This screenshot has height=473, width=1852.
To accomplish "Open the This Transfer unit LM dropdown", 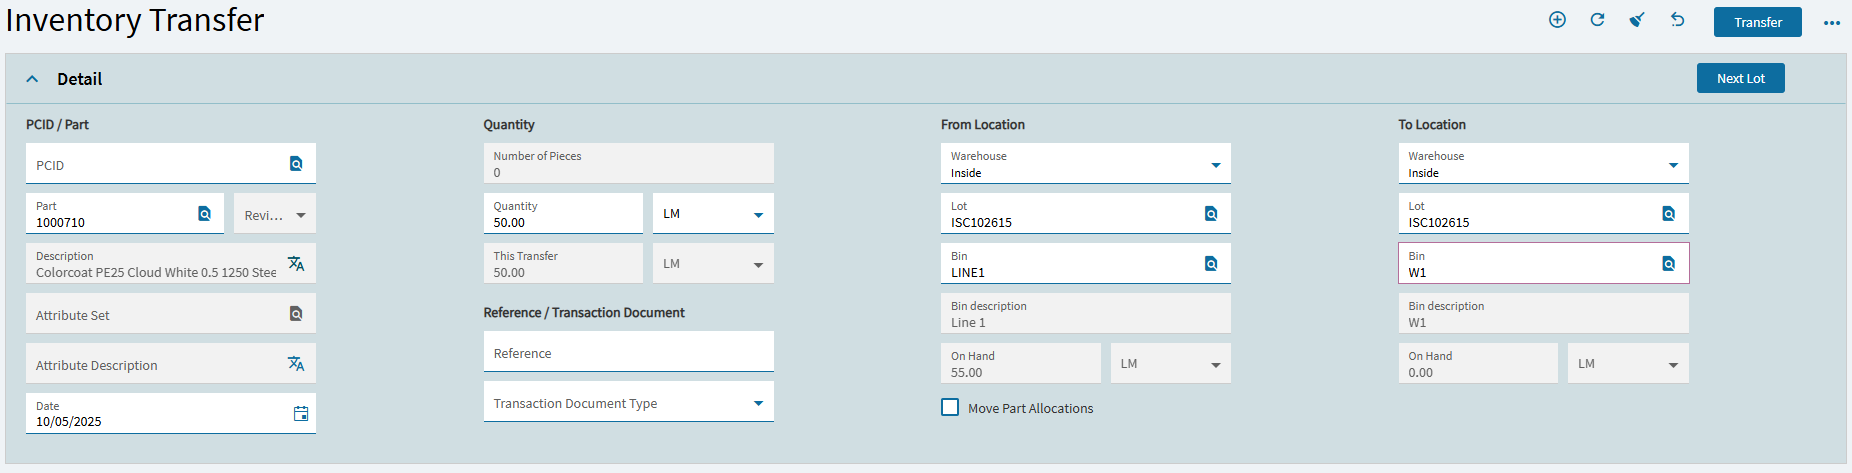I will [713, 264].
